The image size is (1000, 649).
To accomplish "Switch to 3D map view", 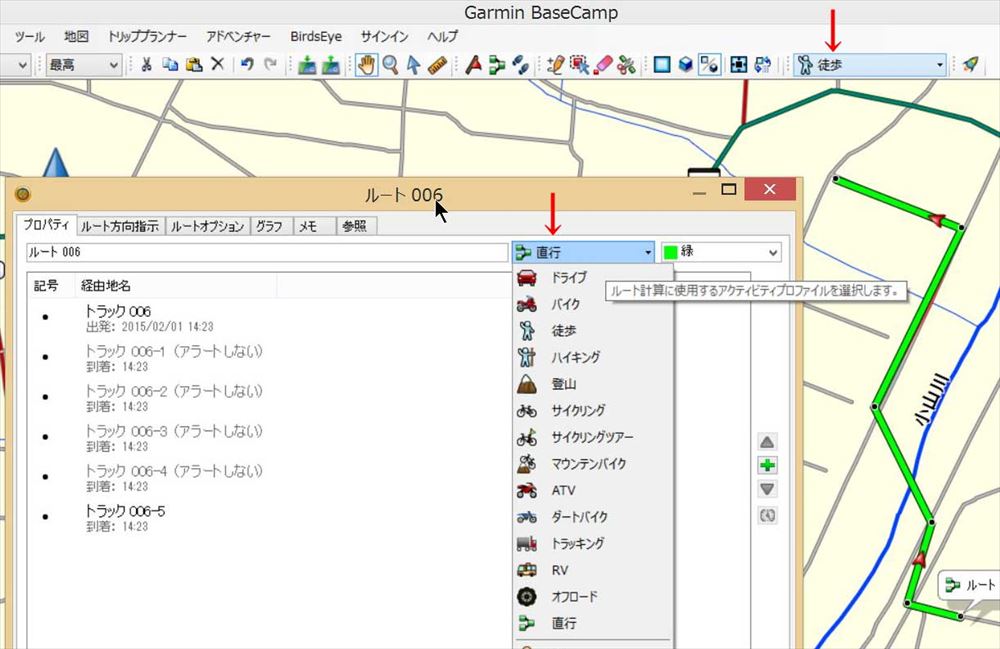I will pyautogui.click(x=686, y=64).
